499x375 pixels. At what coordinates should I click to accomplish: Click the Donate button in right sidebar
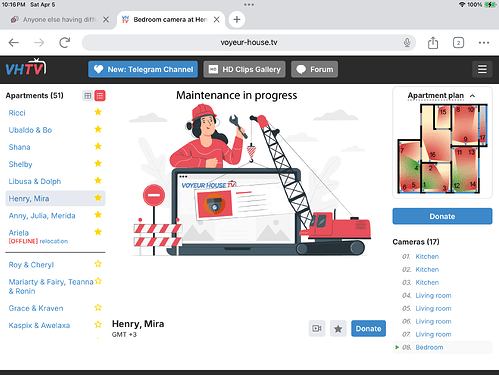(442, 216)
